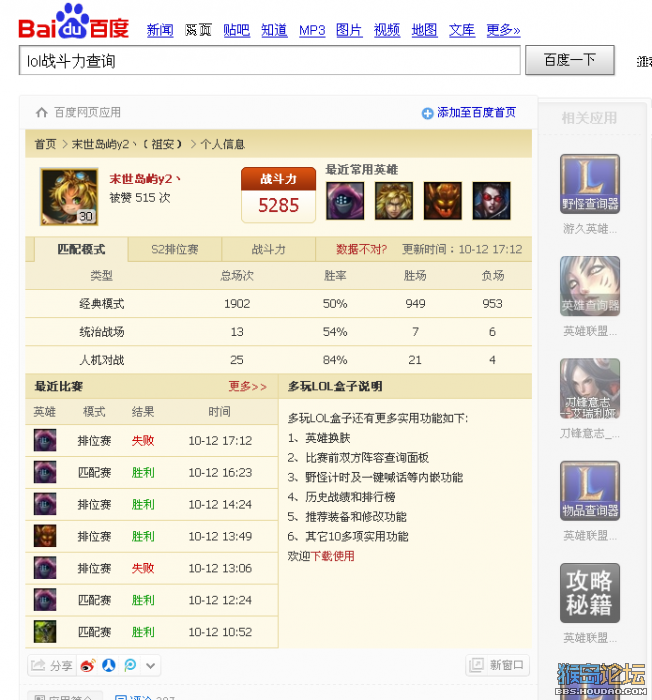Click hero icon of 10-12 16:23 match
The height and width of the screenshot is (700, 652).
pyautogui.click(x=45, y=472)
